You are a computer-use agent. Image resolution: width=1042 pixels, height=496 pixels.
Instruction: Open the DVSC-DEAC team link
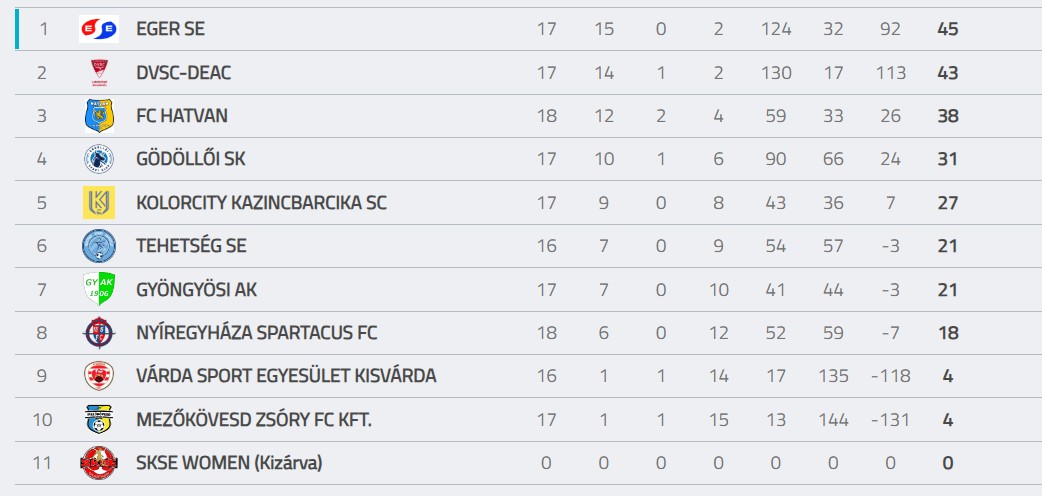tap(183, 72)
